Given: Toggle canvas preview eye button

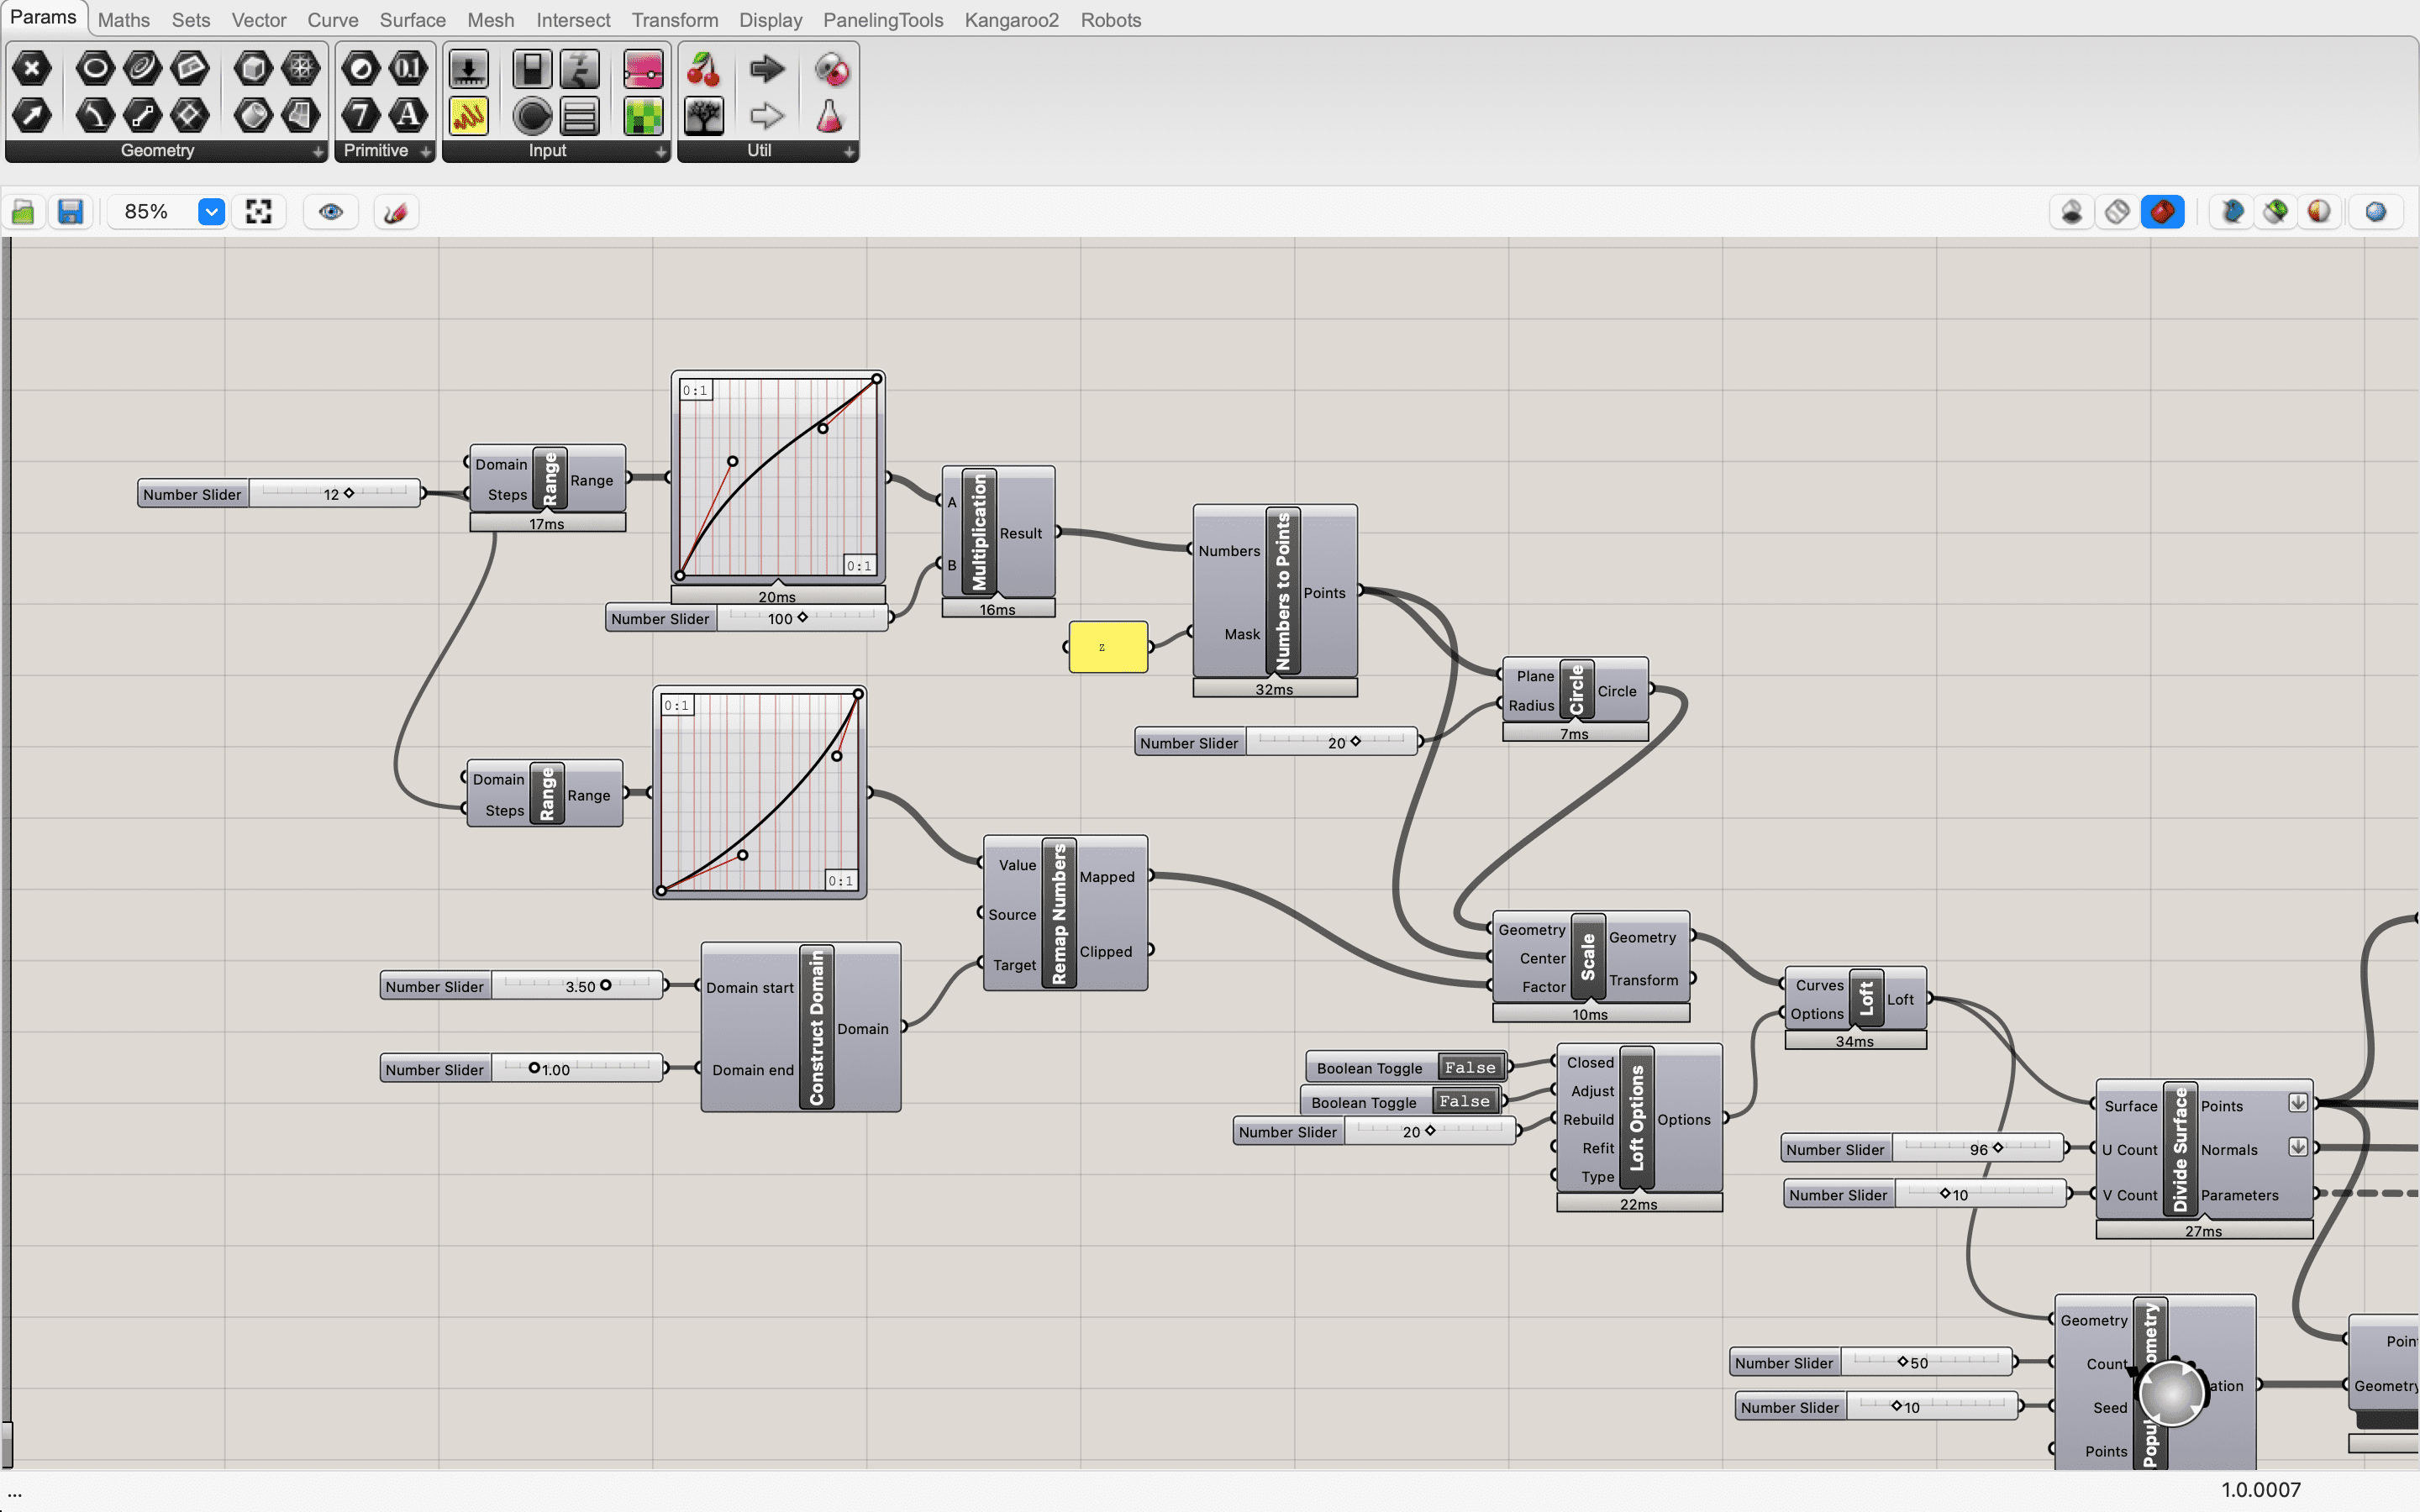Looking at the screenshot, I should tap(331, 212).
